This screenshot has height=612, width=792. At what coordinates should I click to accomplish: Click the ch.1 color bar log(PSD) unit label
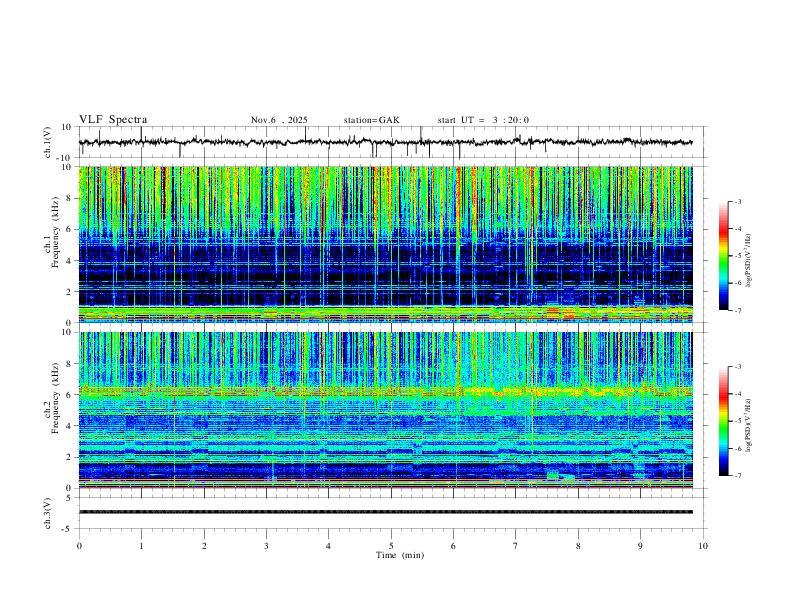[749, 260]
